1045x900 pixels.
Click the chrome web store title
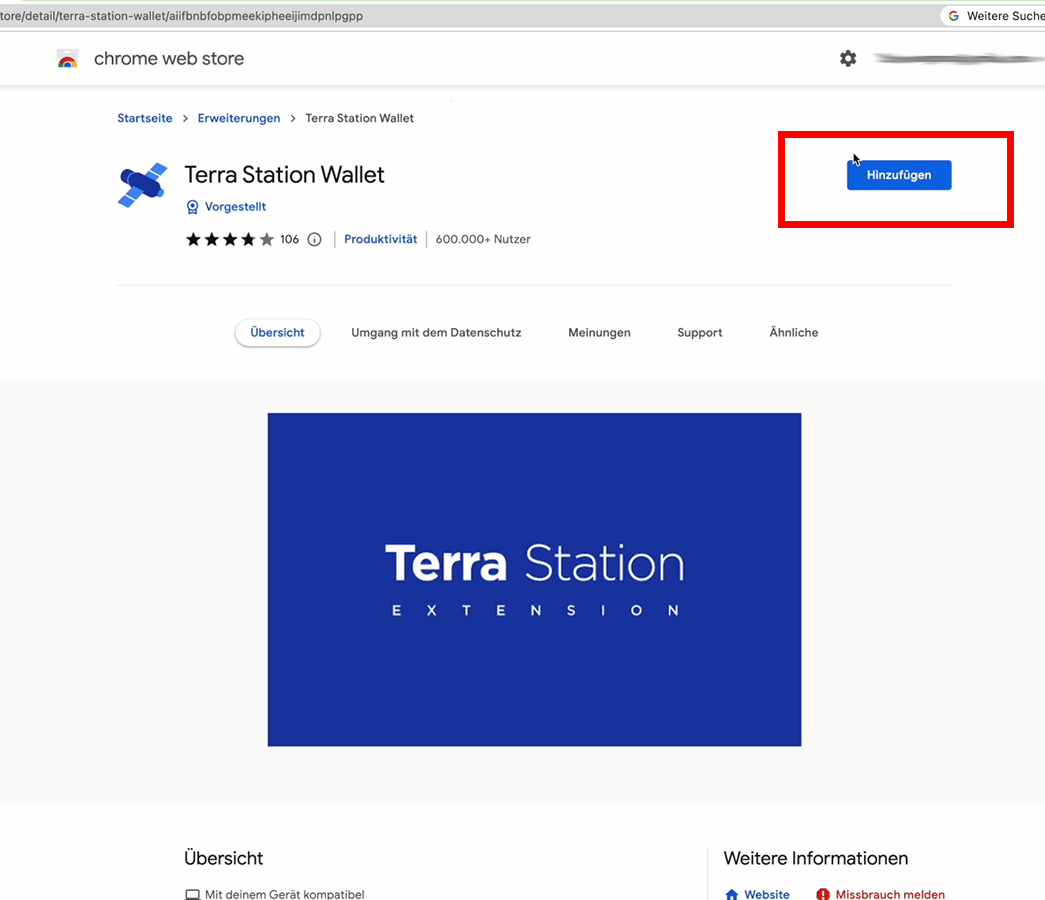pos(169,59)
